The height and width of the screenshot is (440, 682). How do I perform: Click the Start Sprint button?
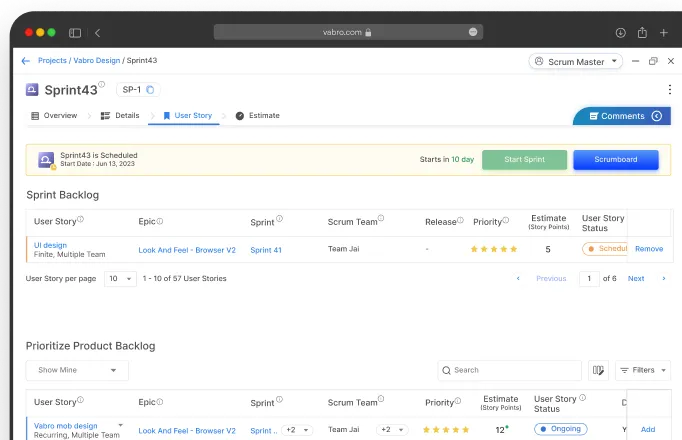524,160
